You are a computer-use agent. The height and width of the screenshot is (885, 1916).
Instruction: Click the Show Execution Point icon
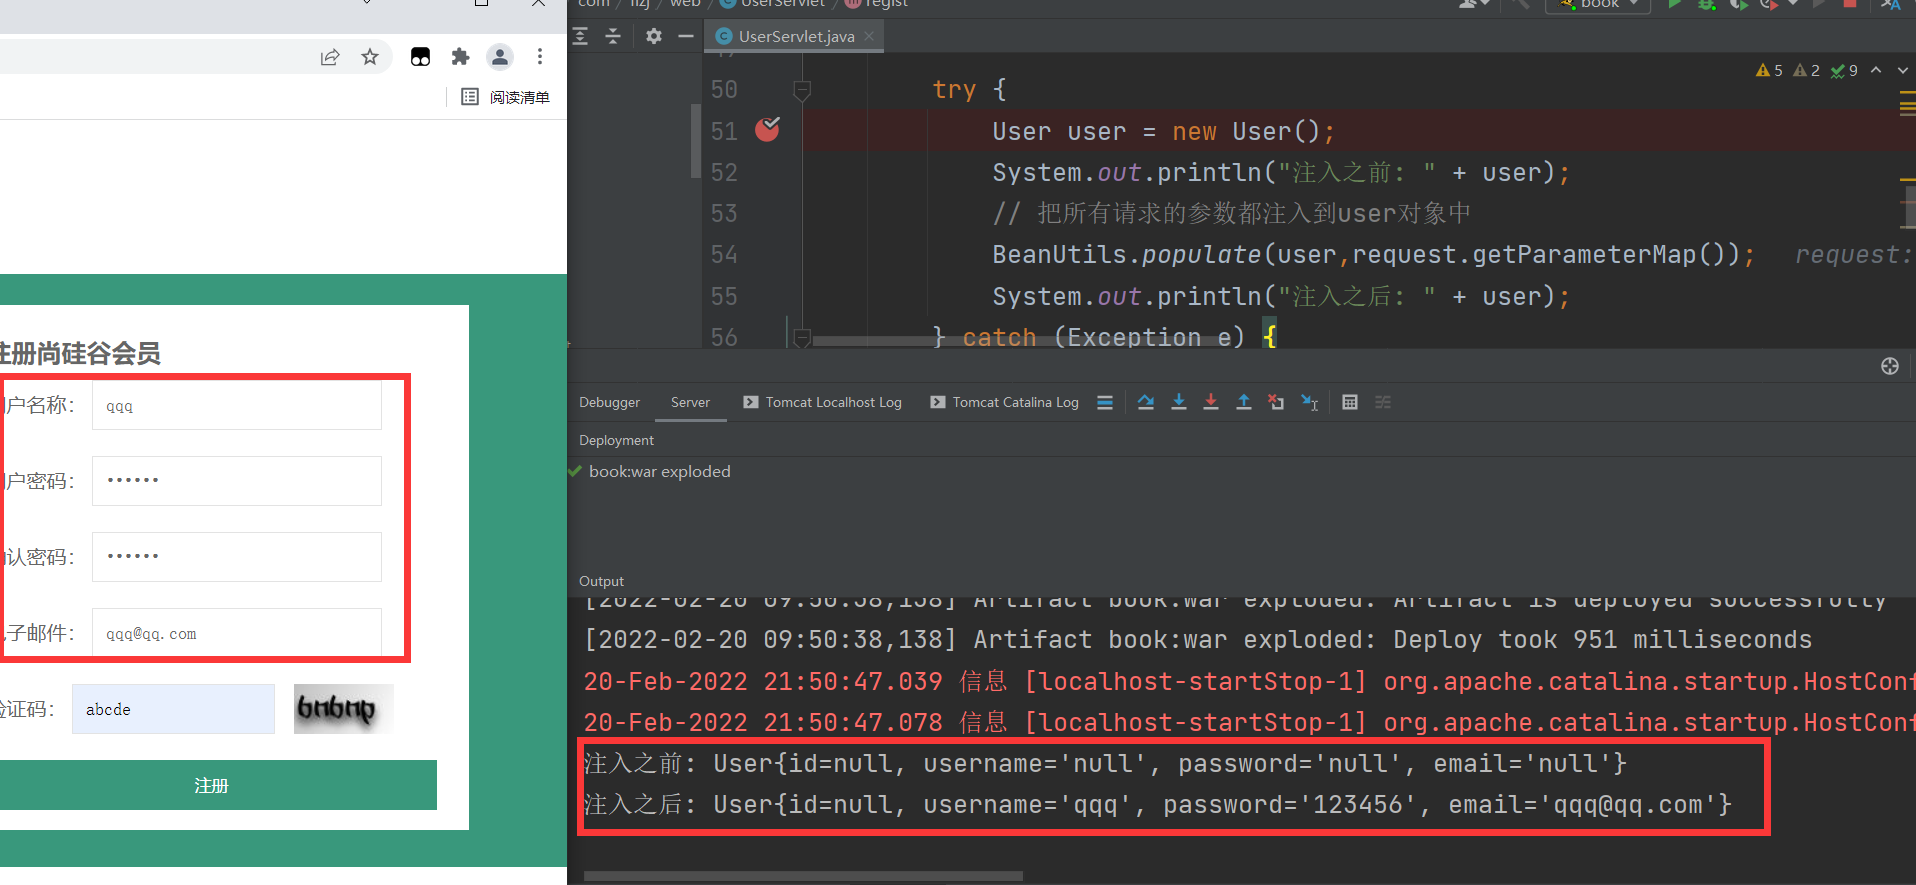1105,402
